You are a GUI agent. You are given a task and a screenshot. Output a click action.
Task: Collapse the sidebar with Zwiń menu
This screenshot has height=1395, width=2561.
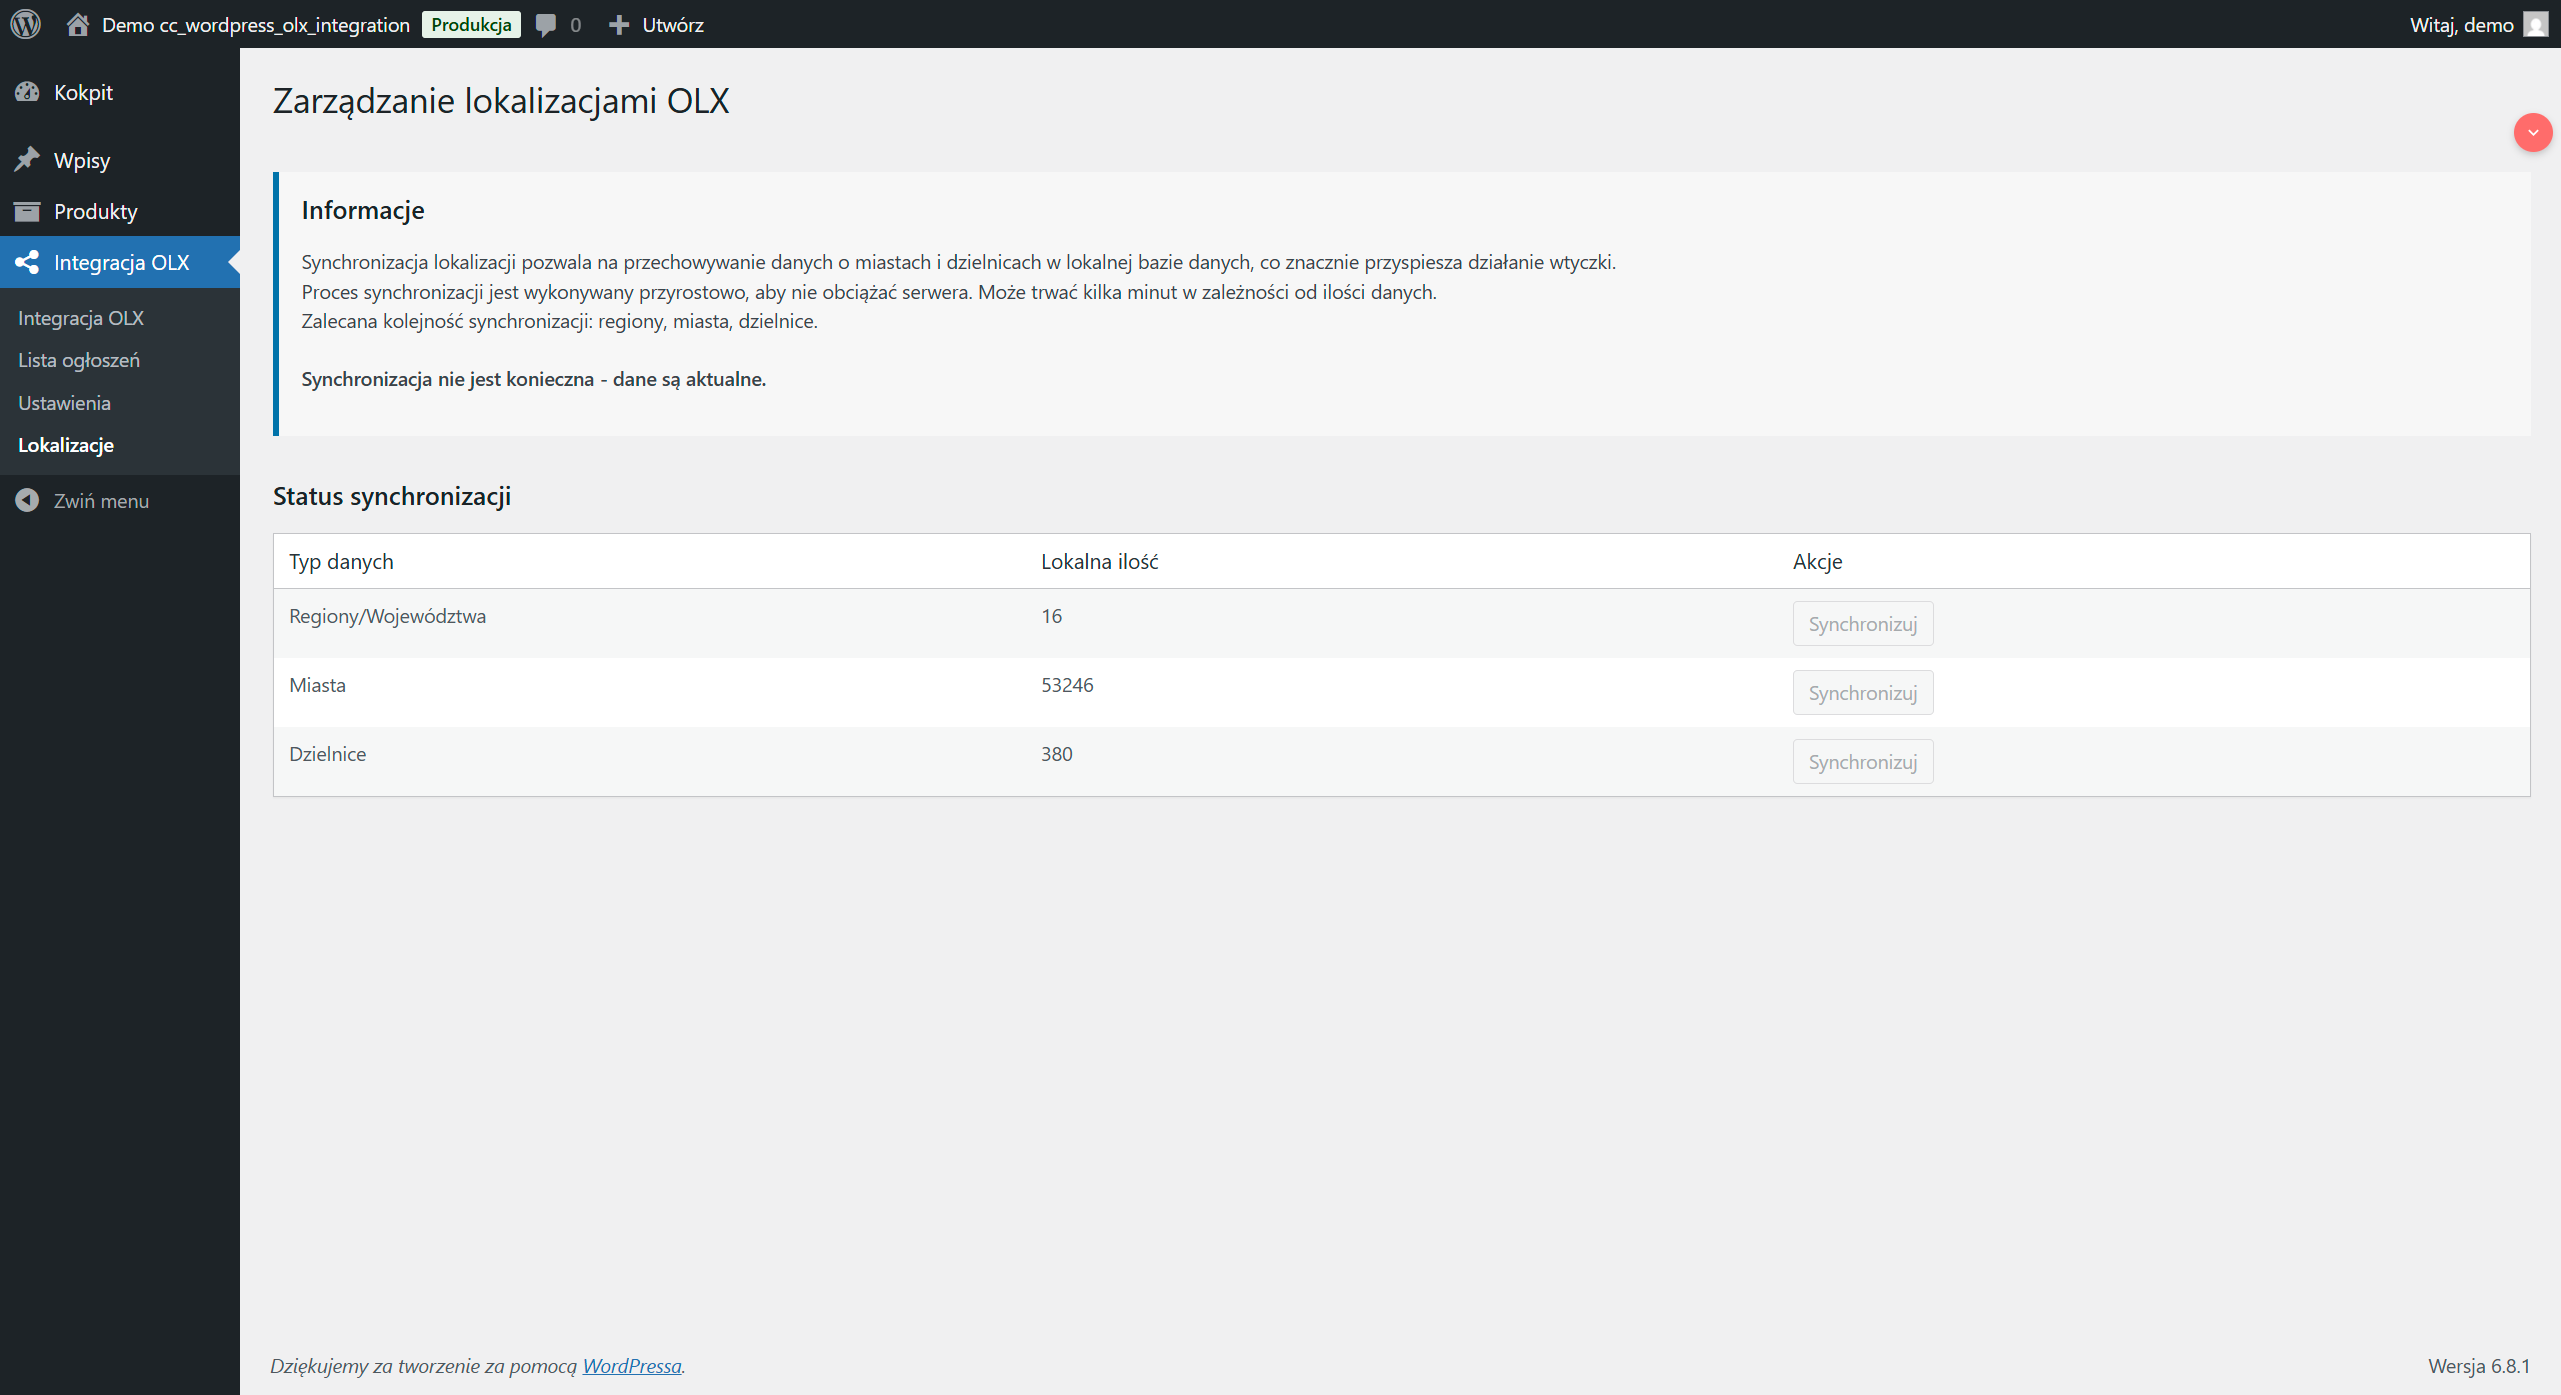pos(100,501)
